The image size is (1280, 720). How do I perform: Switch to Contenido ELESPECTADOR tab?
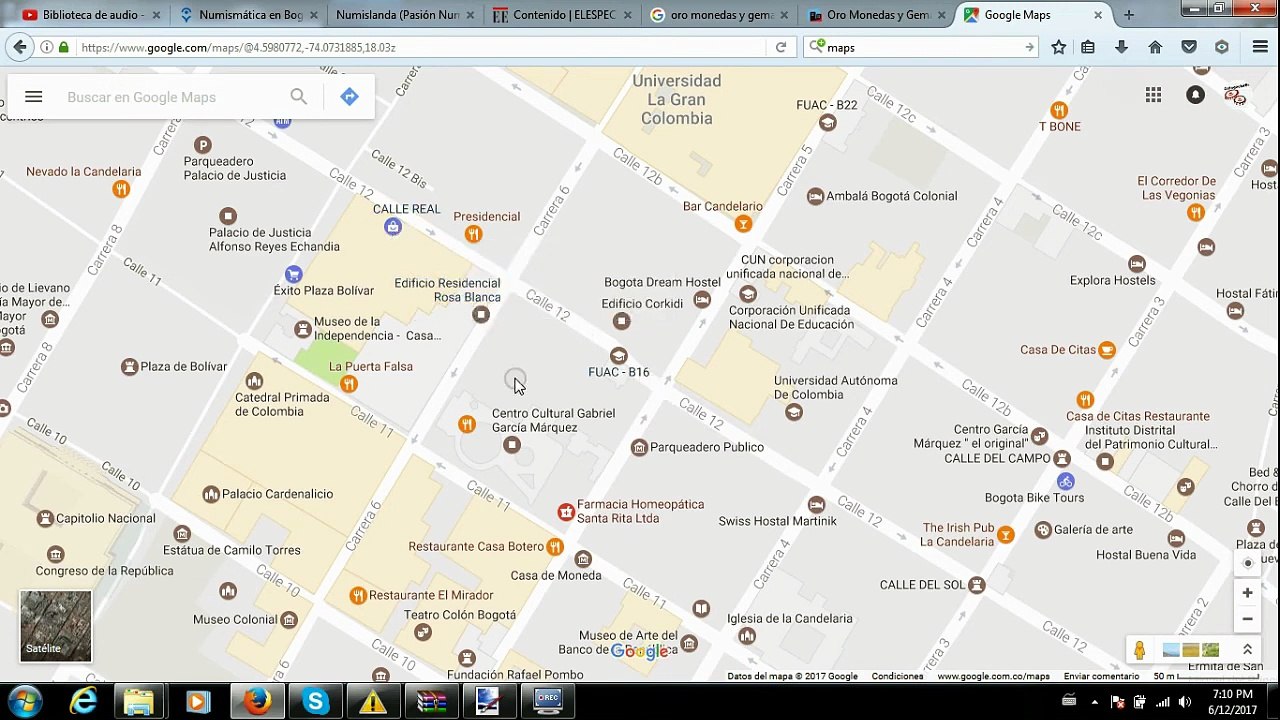pyautogui.click(x=564, y=15)
